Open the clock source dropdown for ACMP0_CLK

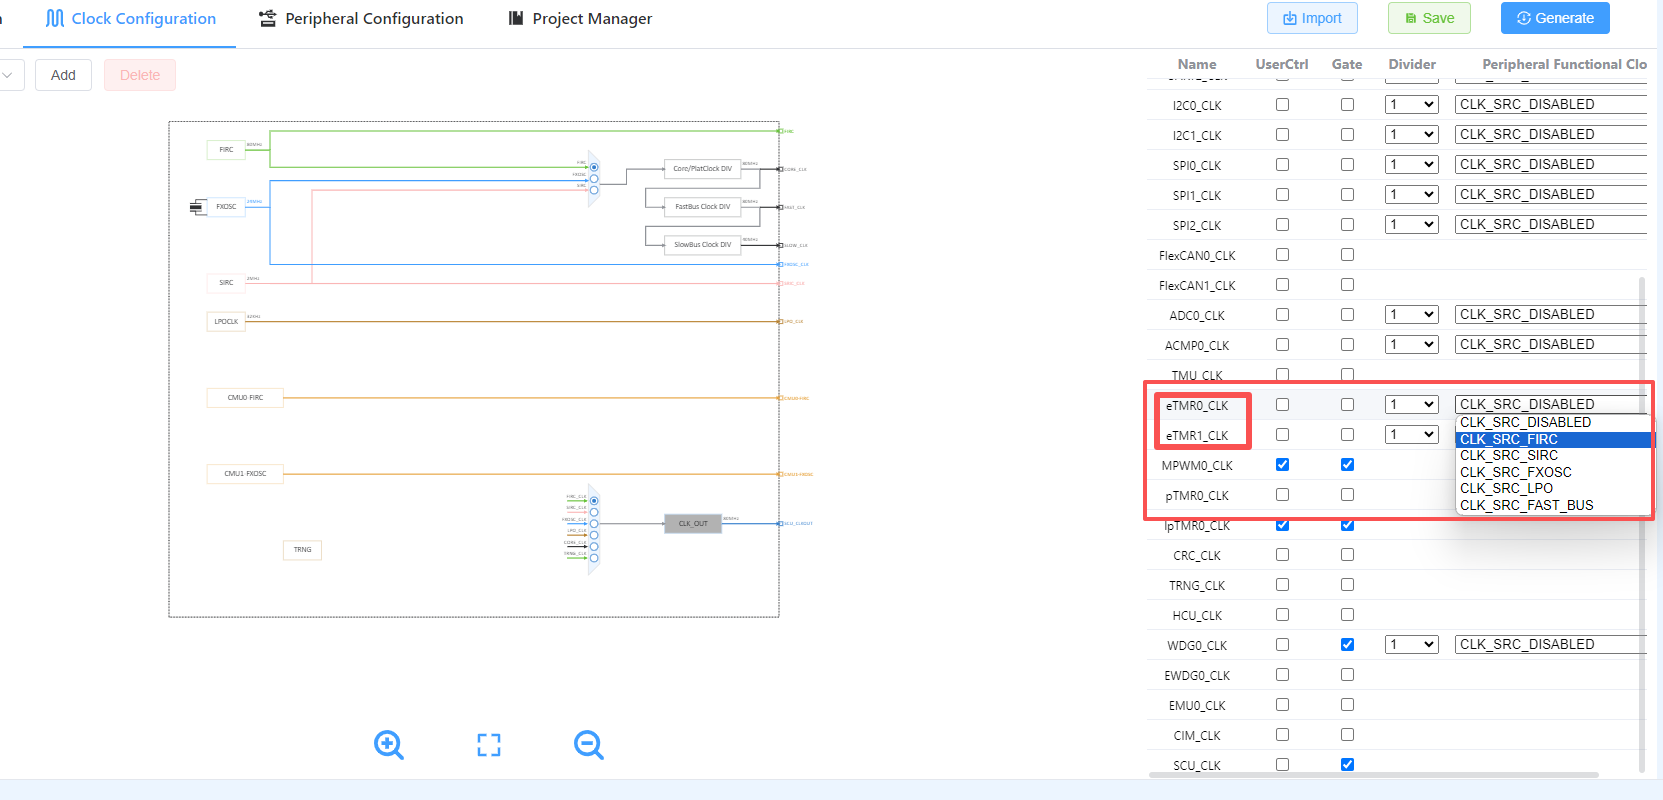tap(1551, 345)
